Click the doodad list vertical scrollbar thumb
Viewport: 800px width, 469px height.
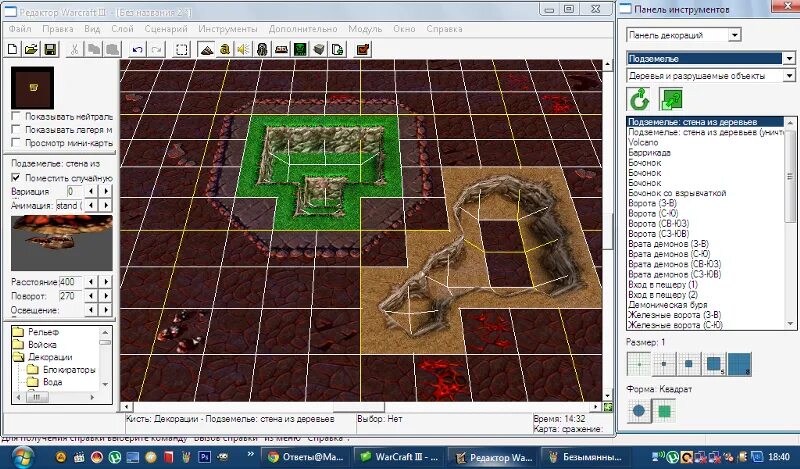click(790, 176)
